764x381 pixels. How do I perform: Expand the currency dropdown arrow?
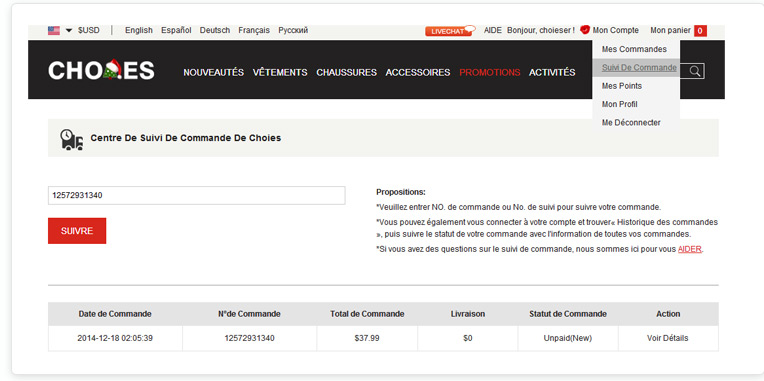69,30
